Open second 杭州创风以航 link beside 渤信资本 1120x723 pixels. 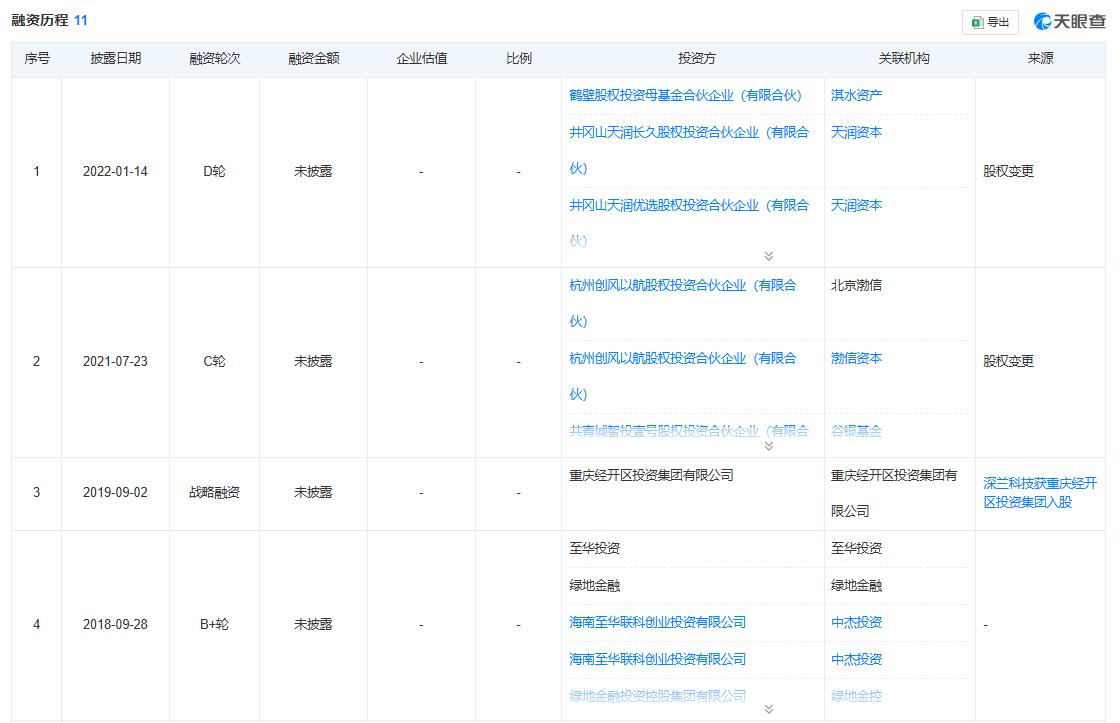click(682, 376)
